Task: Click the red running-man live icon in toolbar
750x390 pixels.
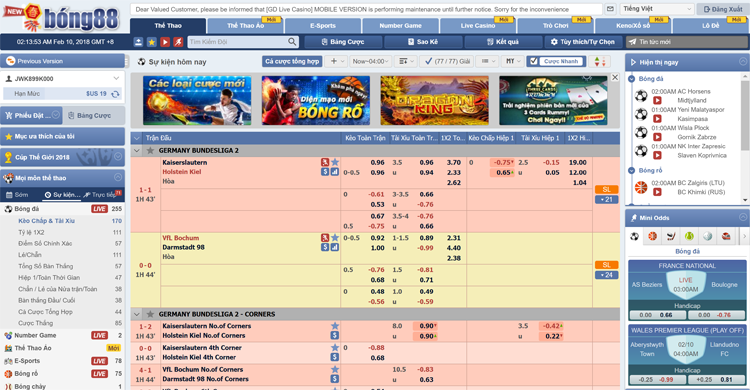Action: click(x=178, y=42)
